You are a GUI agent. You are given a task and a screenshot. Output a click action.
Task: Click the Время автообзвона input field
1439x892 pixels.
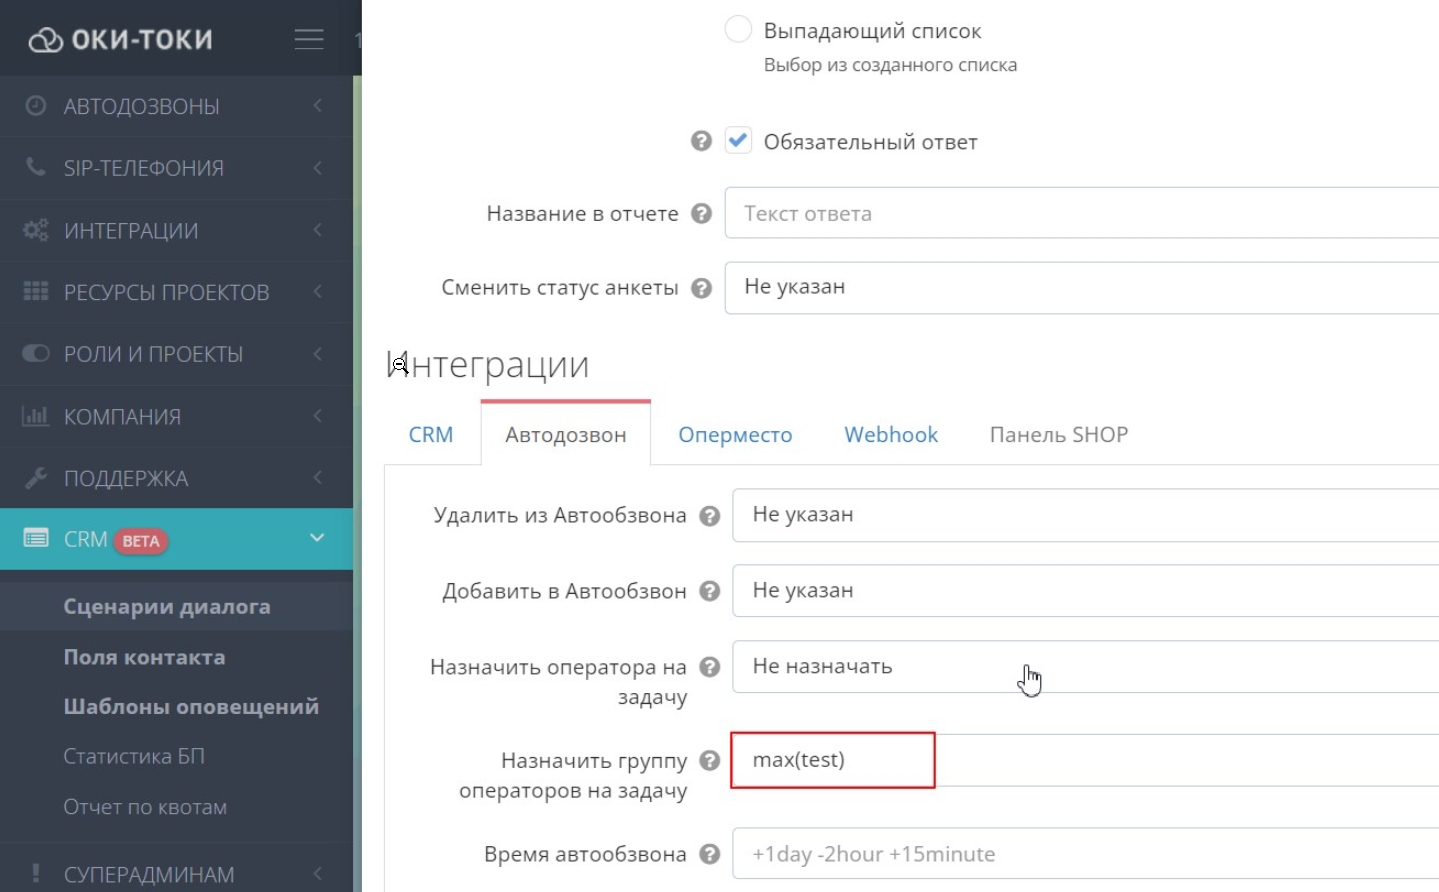[1085, 854]
